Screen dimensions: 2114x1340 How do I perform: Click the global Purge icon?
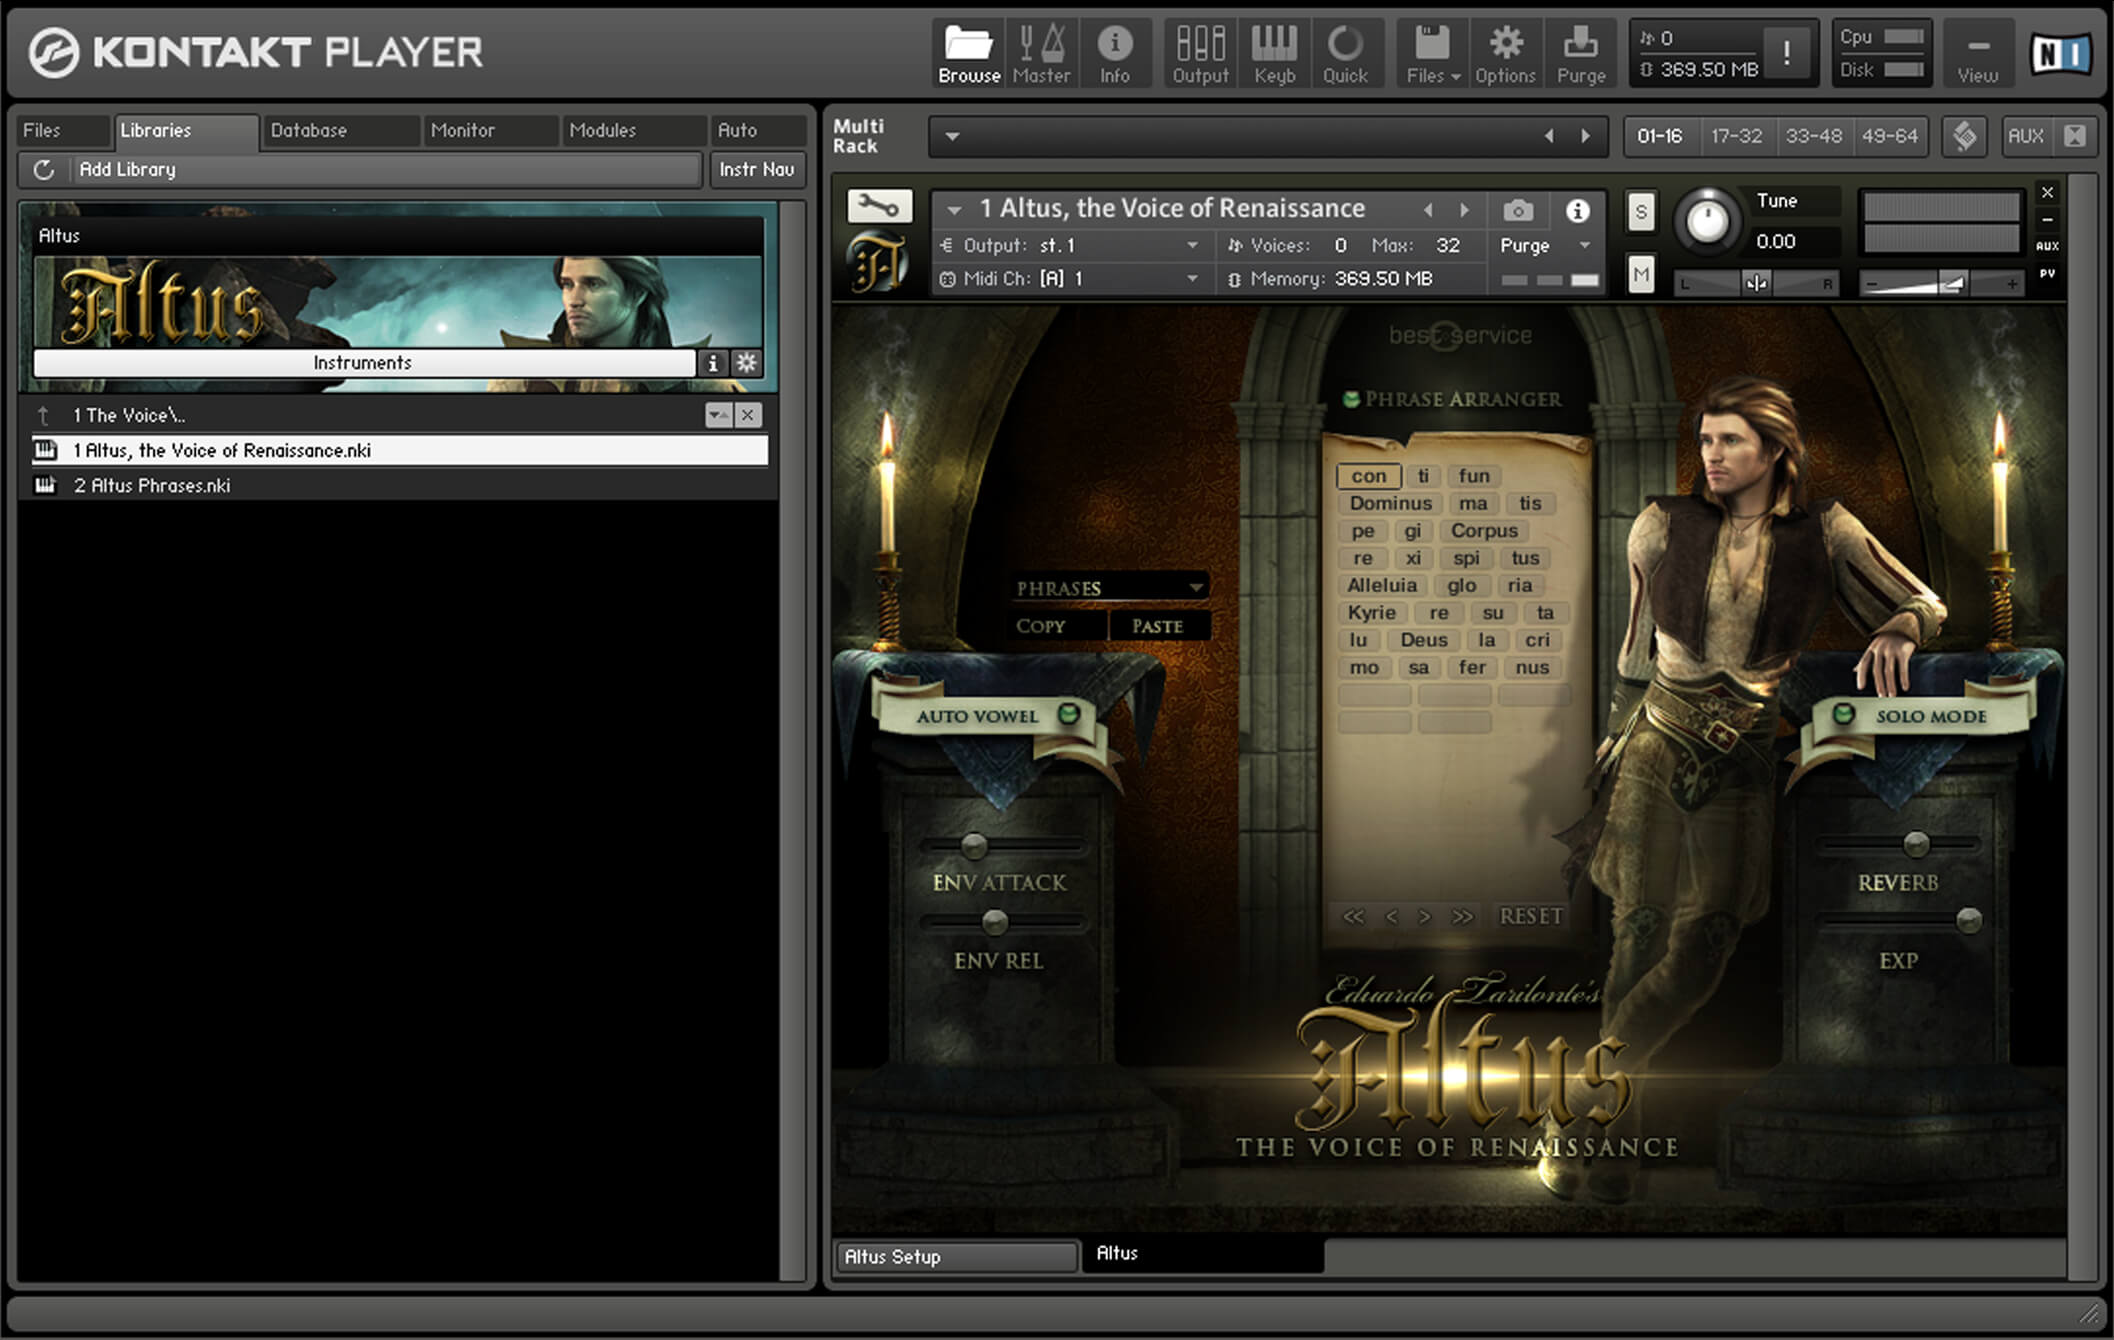pos(1580,53)
